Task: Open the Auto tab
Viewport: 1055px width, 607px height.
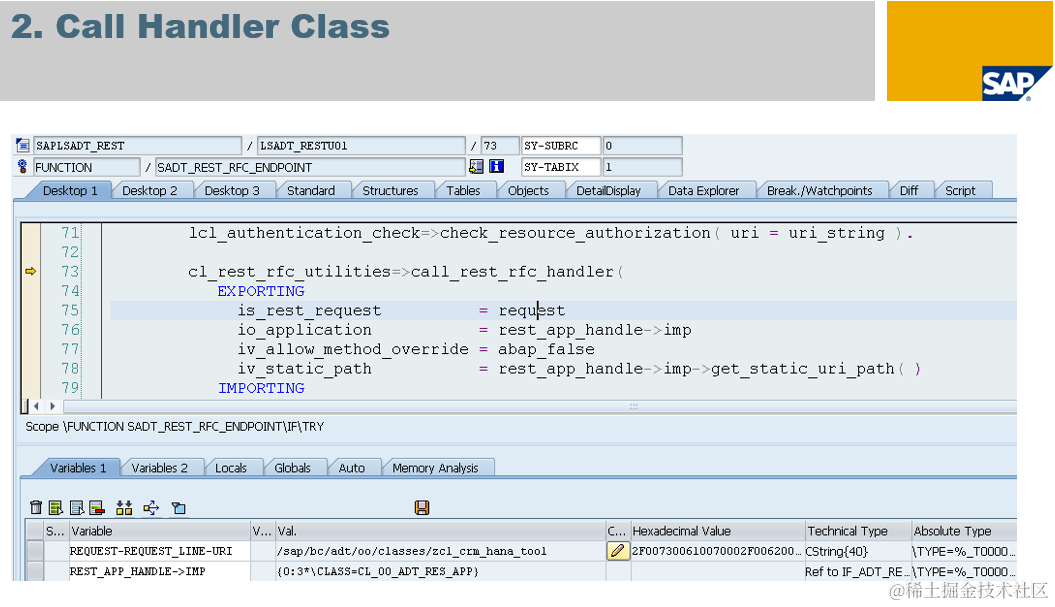Action: tap(351, 468)
